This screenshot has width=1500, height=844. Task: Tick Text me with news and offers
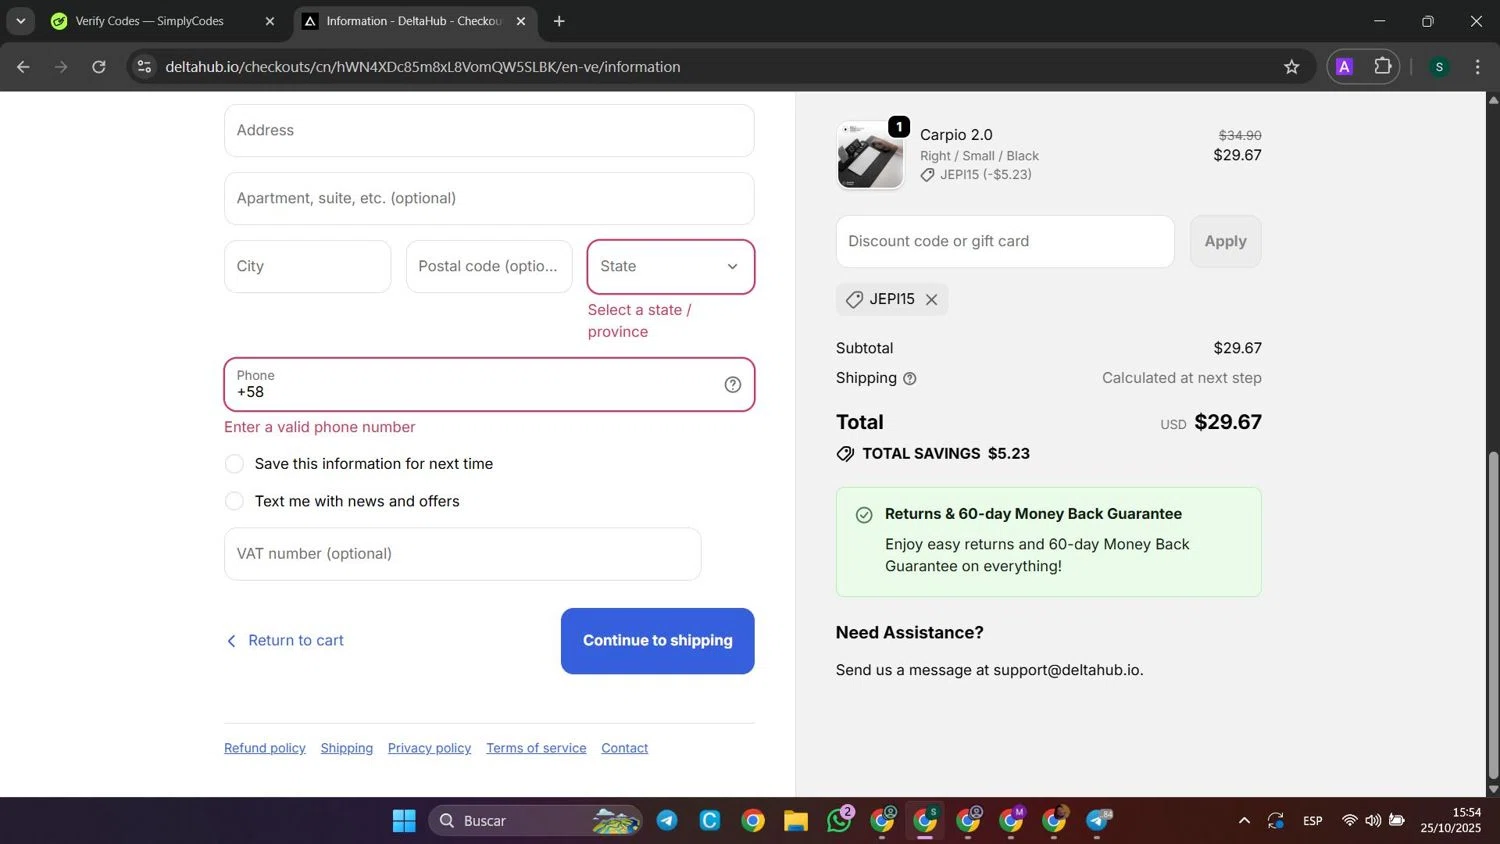pyautogui.click(x=234, y=501)
